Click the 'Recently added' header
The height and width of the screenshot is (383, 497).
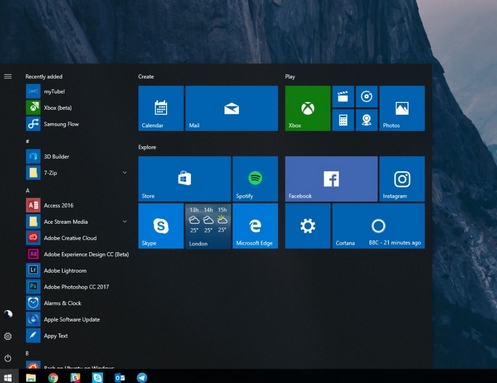tap(44, 77)
